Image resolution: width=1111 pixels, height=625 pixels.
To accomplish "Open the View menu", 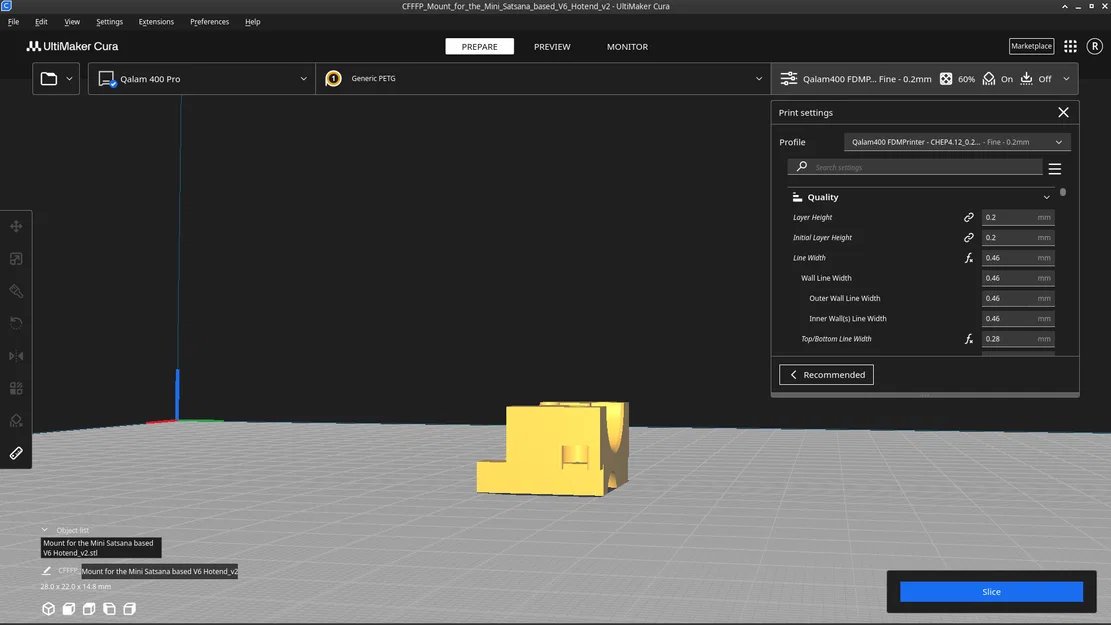I will 72,22.
